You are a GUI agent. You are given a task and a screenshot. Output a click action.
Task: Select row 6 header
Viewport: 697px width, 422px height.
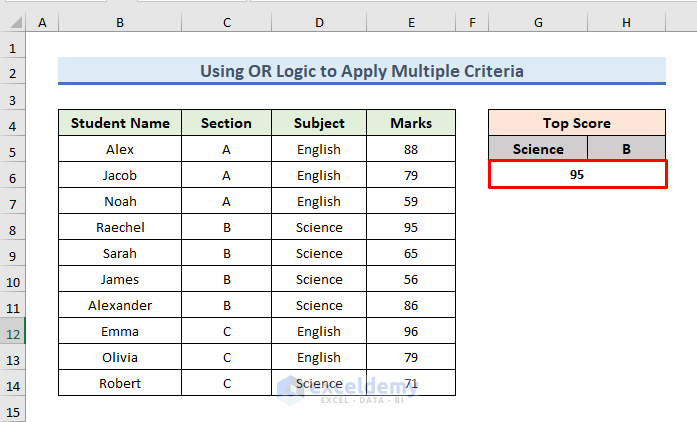tap(13, 175)
